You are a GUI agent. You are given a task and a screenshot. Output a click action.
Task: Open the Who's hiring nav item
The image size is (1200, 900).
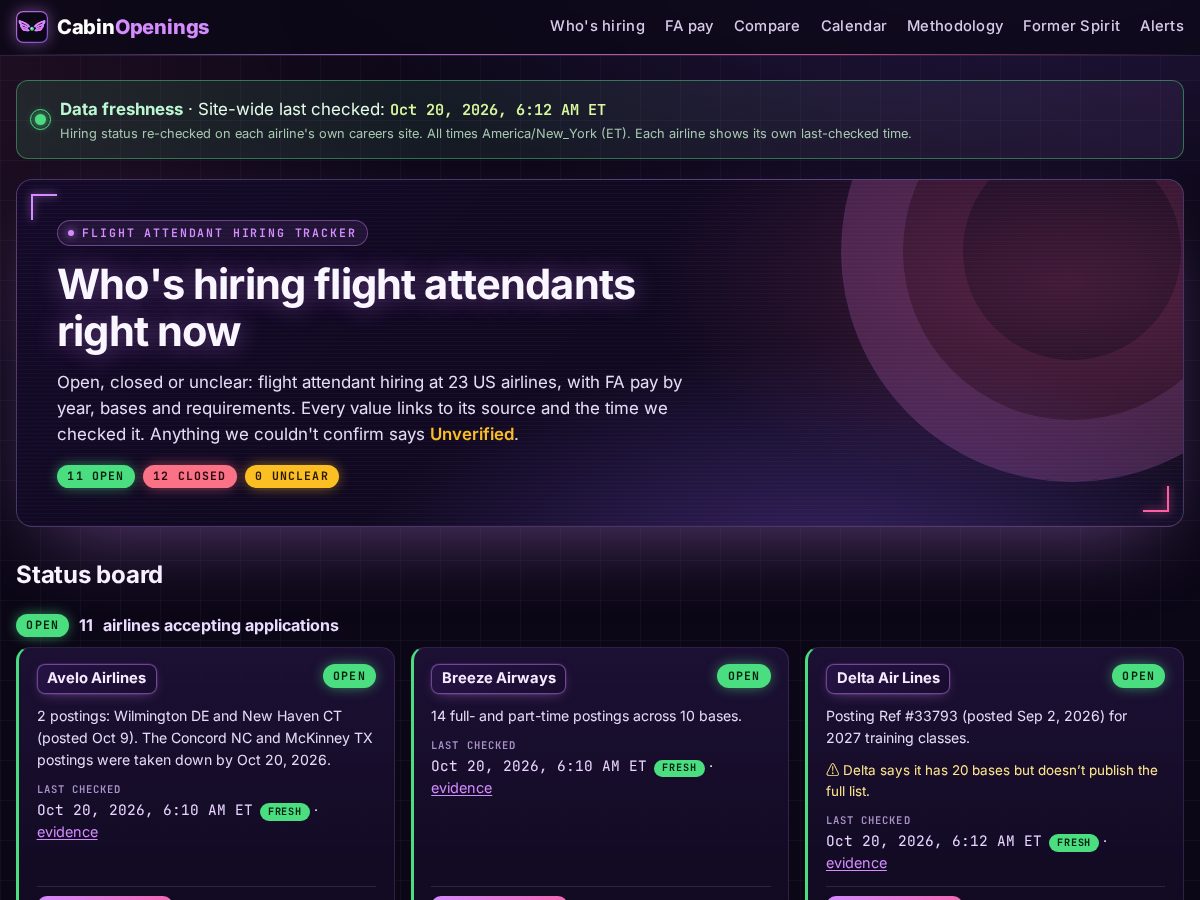click(x=597, y=26)
